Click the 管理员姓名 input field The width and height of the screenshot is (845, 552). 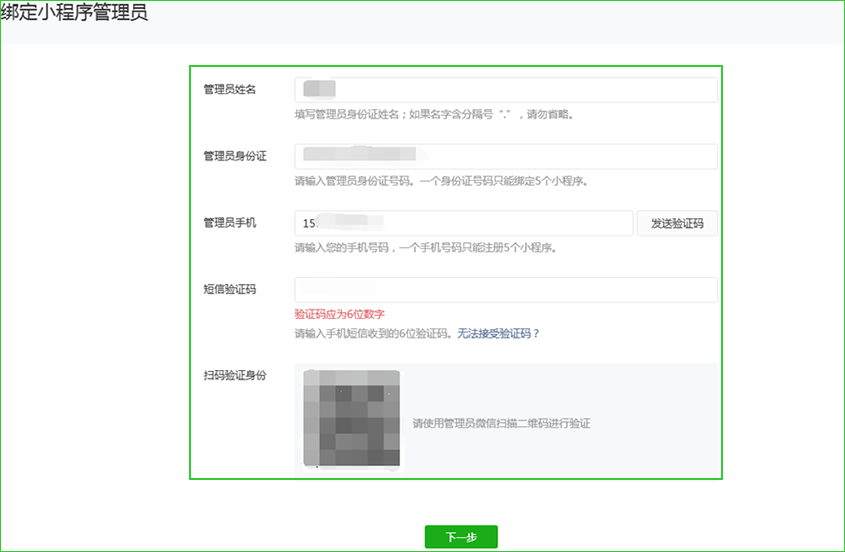coord(506,90)
